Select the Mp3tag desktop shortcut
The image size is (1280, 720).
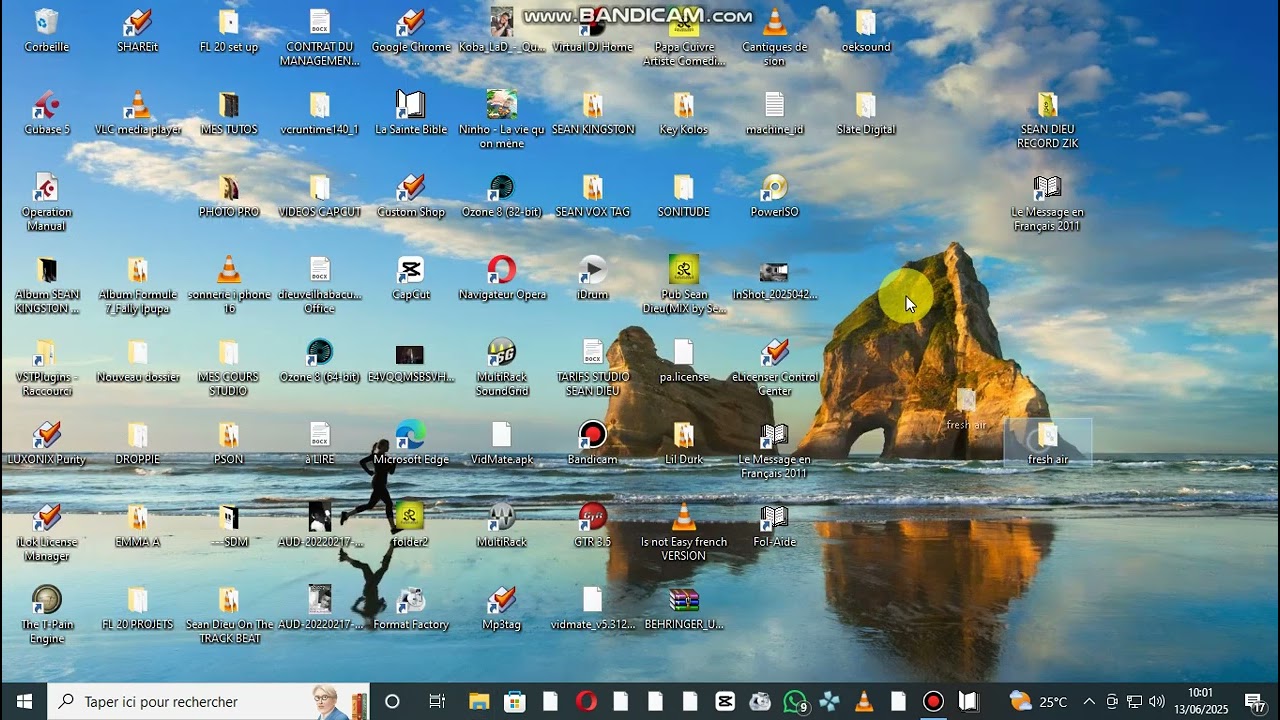point(502,608)
